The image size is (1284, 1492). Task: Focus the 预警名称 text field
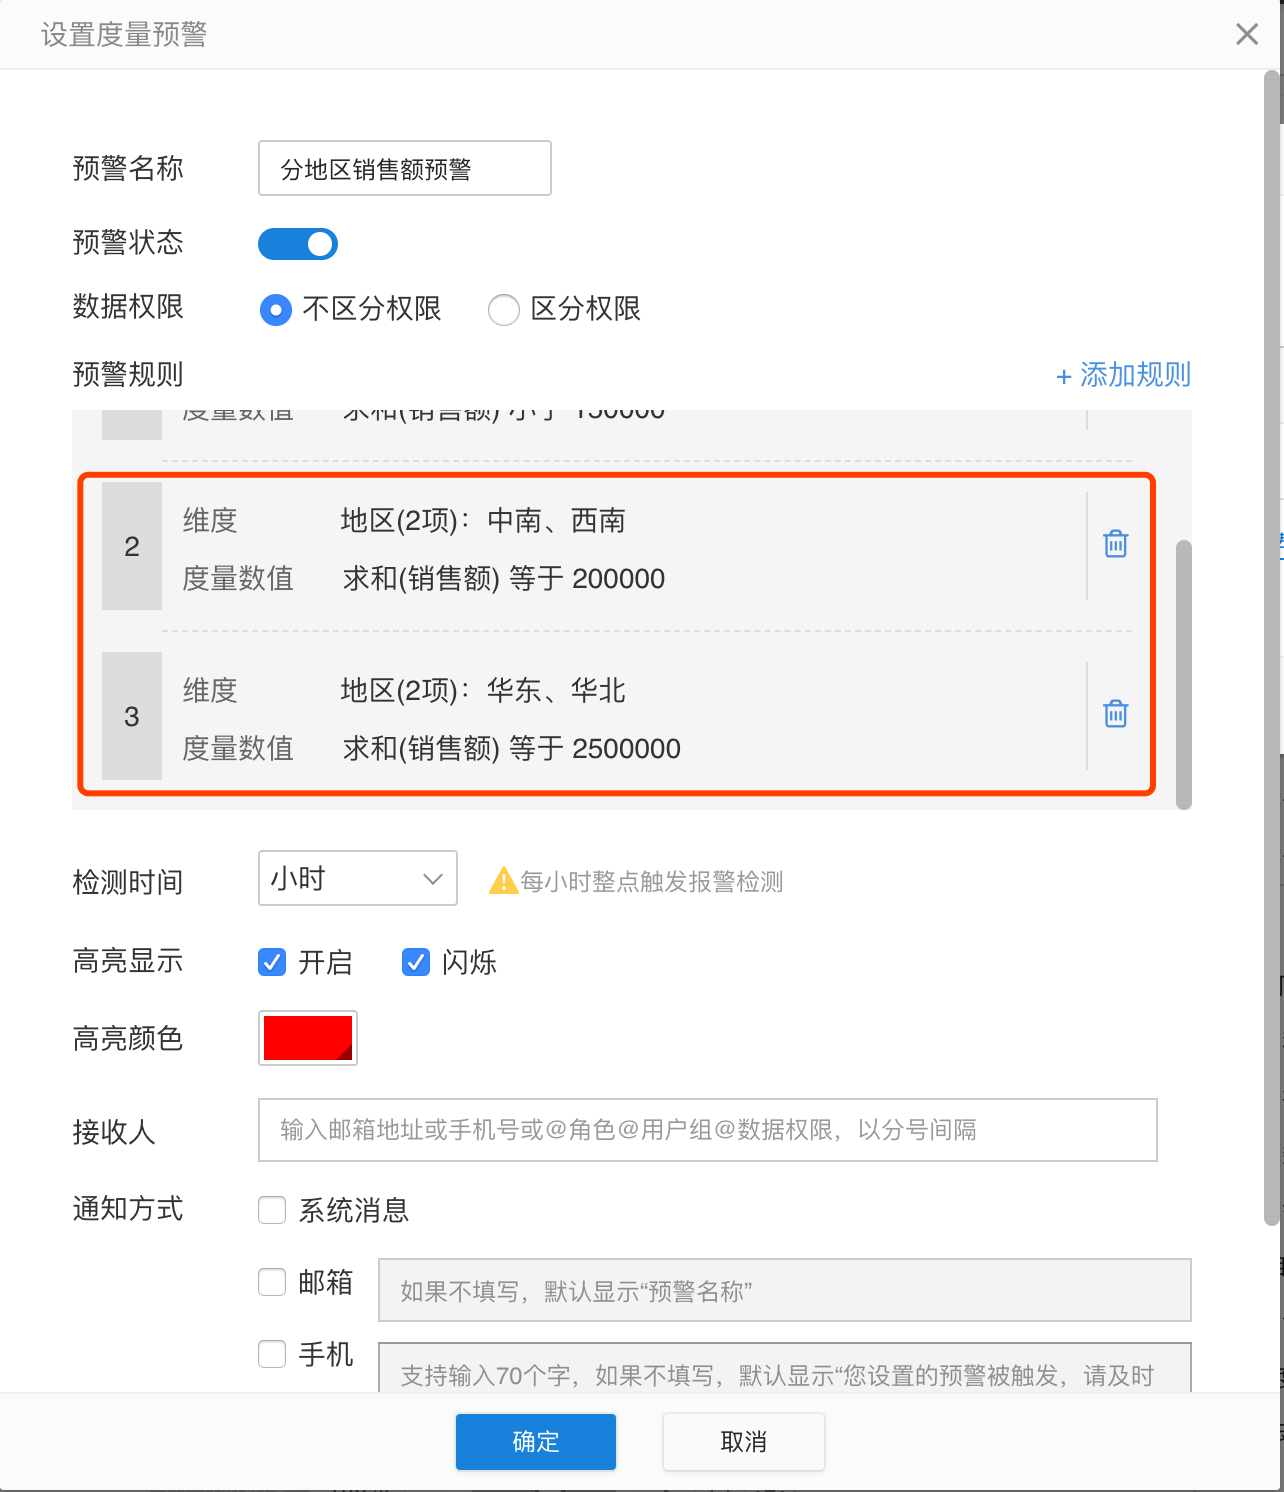pyautogui.click(x=405, y=168)
